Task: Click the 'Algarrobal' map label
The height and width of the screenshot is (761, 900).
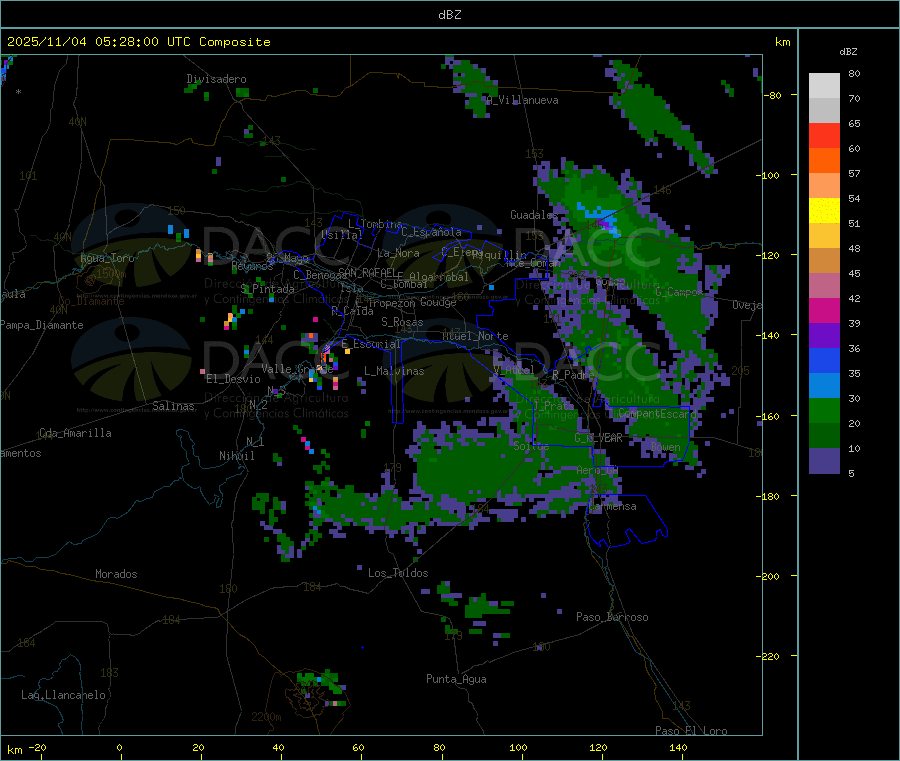Action: [x=439, y=277]
